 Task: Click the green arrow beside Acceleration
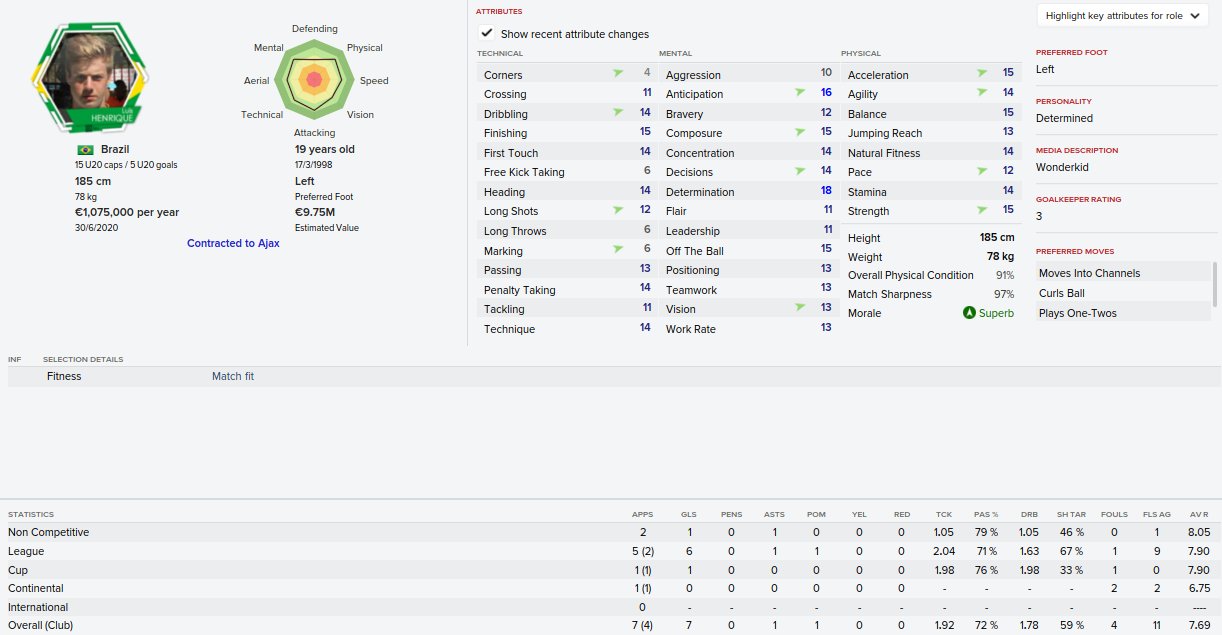(982, 74)
